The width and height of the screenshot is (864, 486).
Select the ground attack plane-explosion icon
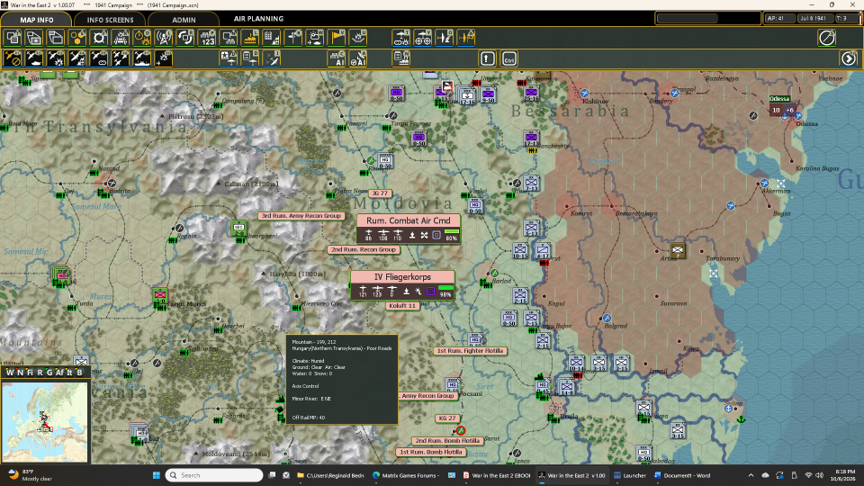[x=56, y=58]
